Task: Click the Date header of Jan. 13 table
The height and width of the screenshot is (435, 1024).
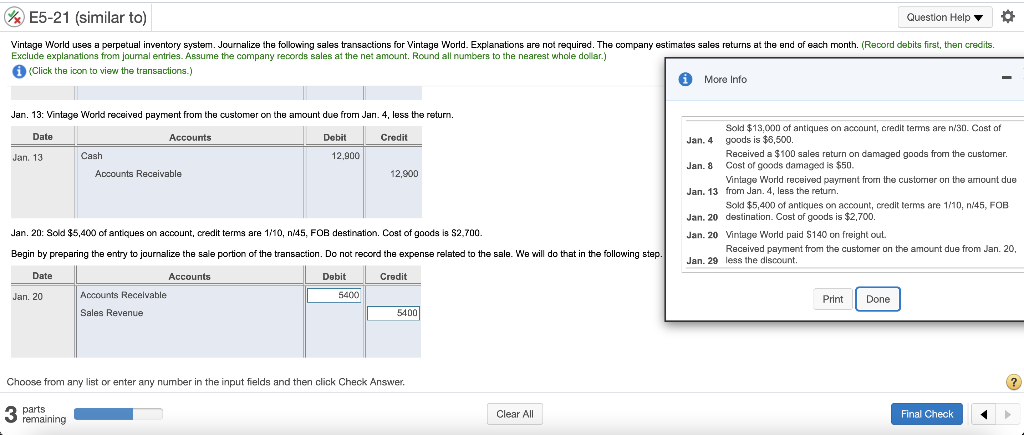Action: (x=43, y=137)
